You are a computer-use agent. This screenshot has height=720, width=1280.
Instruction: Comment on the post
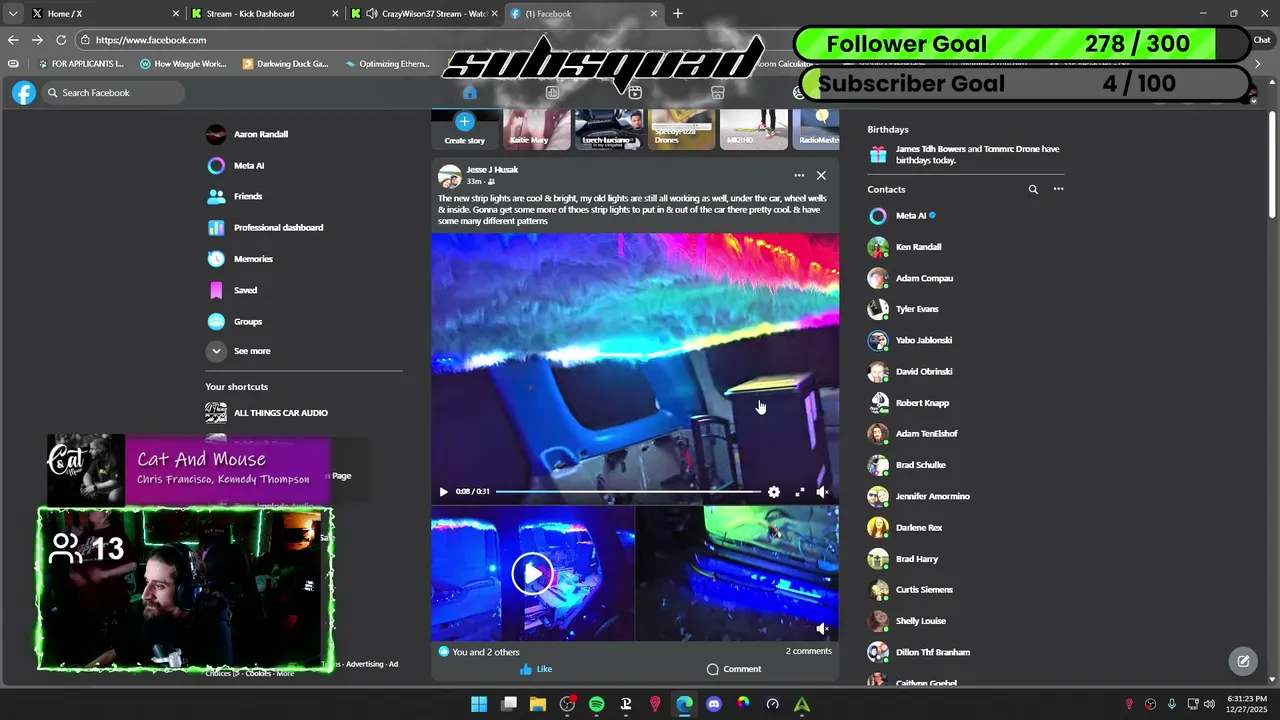click(734, 669)
